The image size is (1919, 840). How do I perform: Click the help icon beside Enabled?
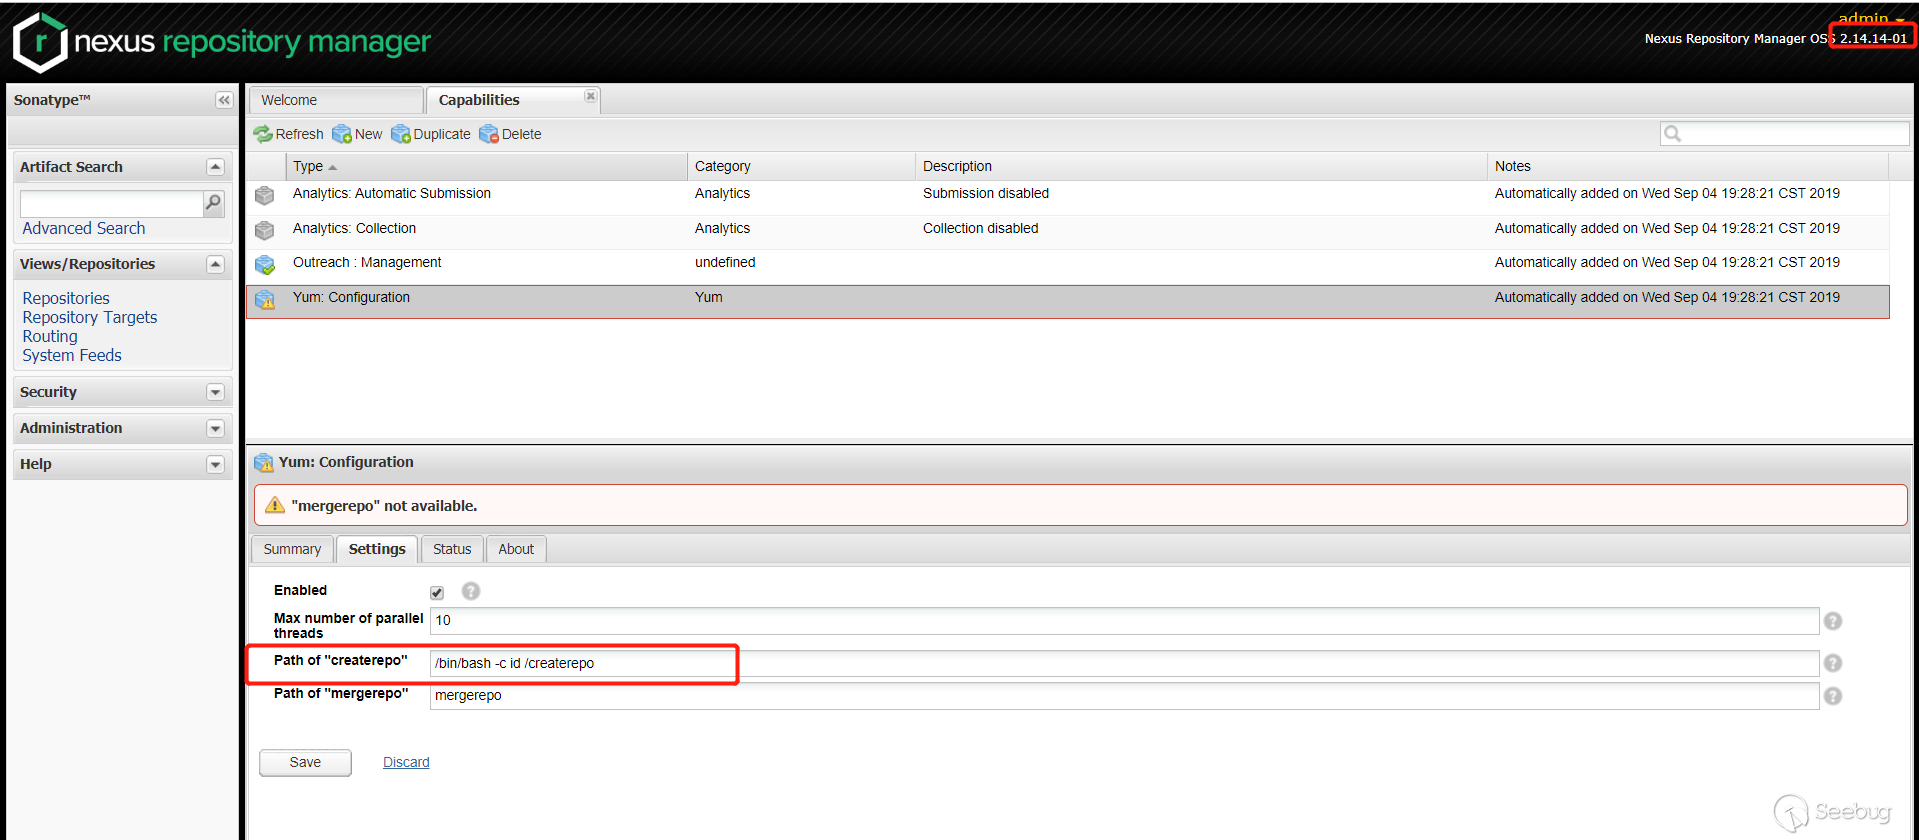[471, 591]
